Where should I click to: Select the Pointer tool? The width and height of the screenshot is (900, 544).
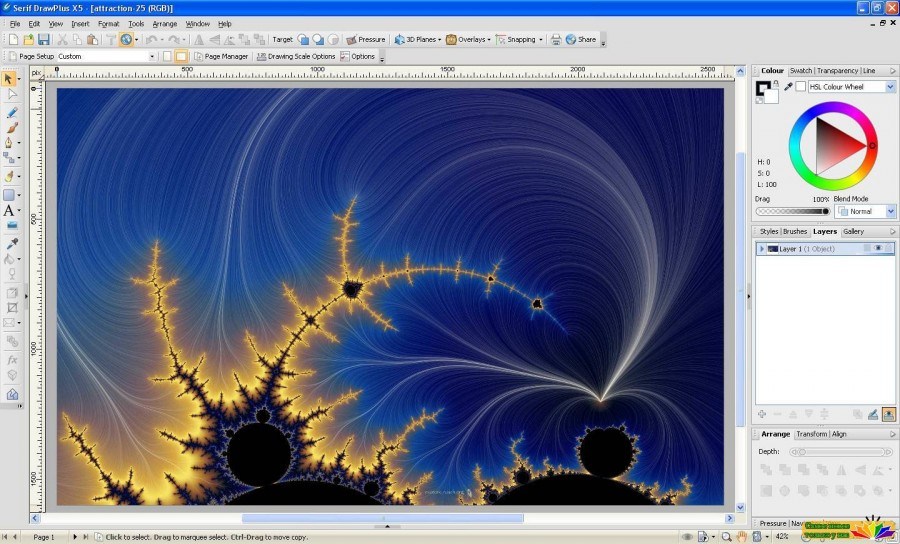9,78
